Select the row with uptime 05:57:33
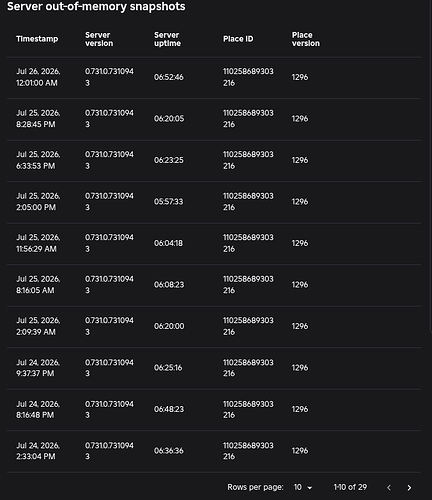This screenshot has width=432, height=500. pyautogui.click(x=214, y=202)
